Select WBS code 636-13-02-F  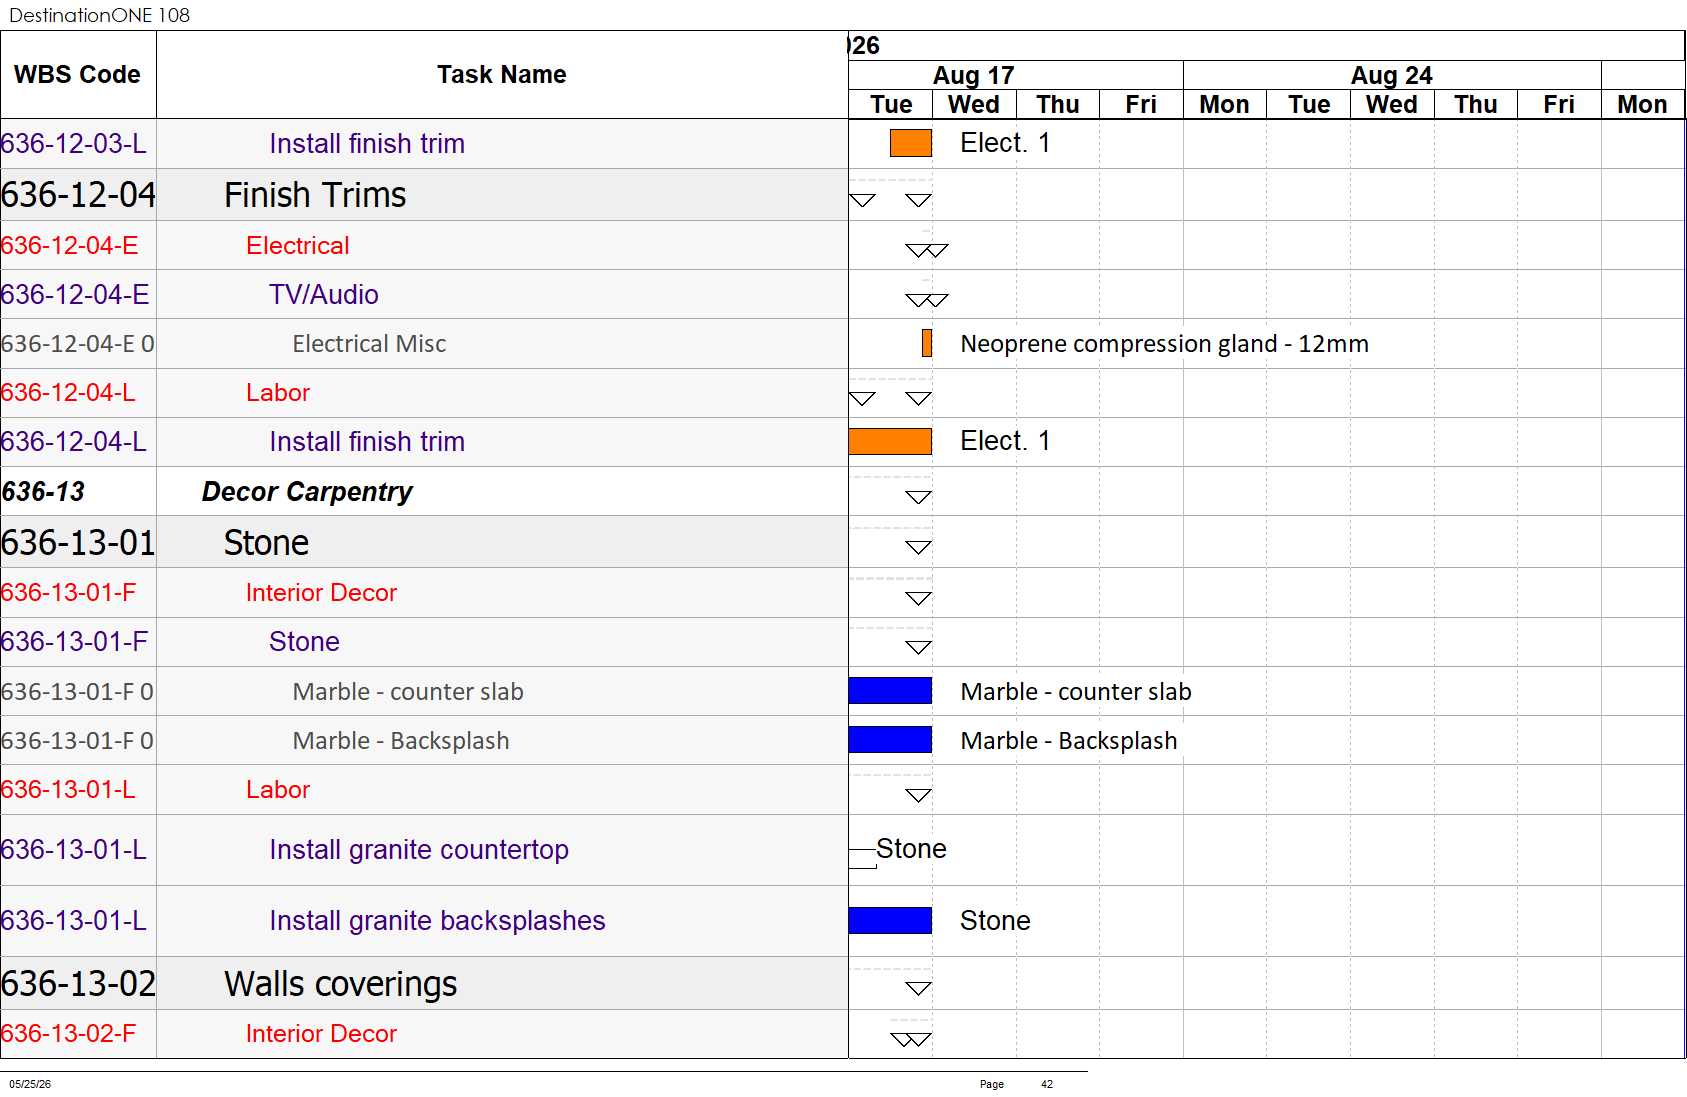[68, 1034]
